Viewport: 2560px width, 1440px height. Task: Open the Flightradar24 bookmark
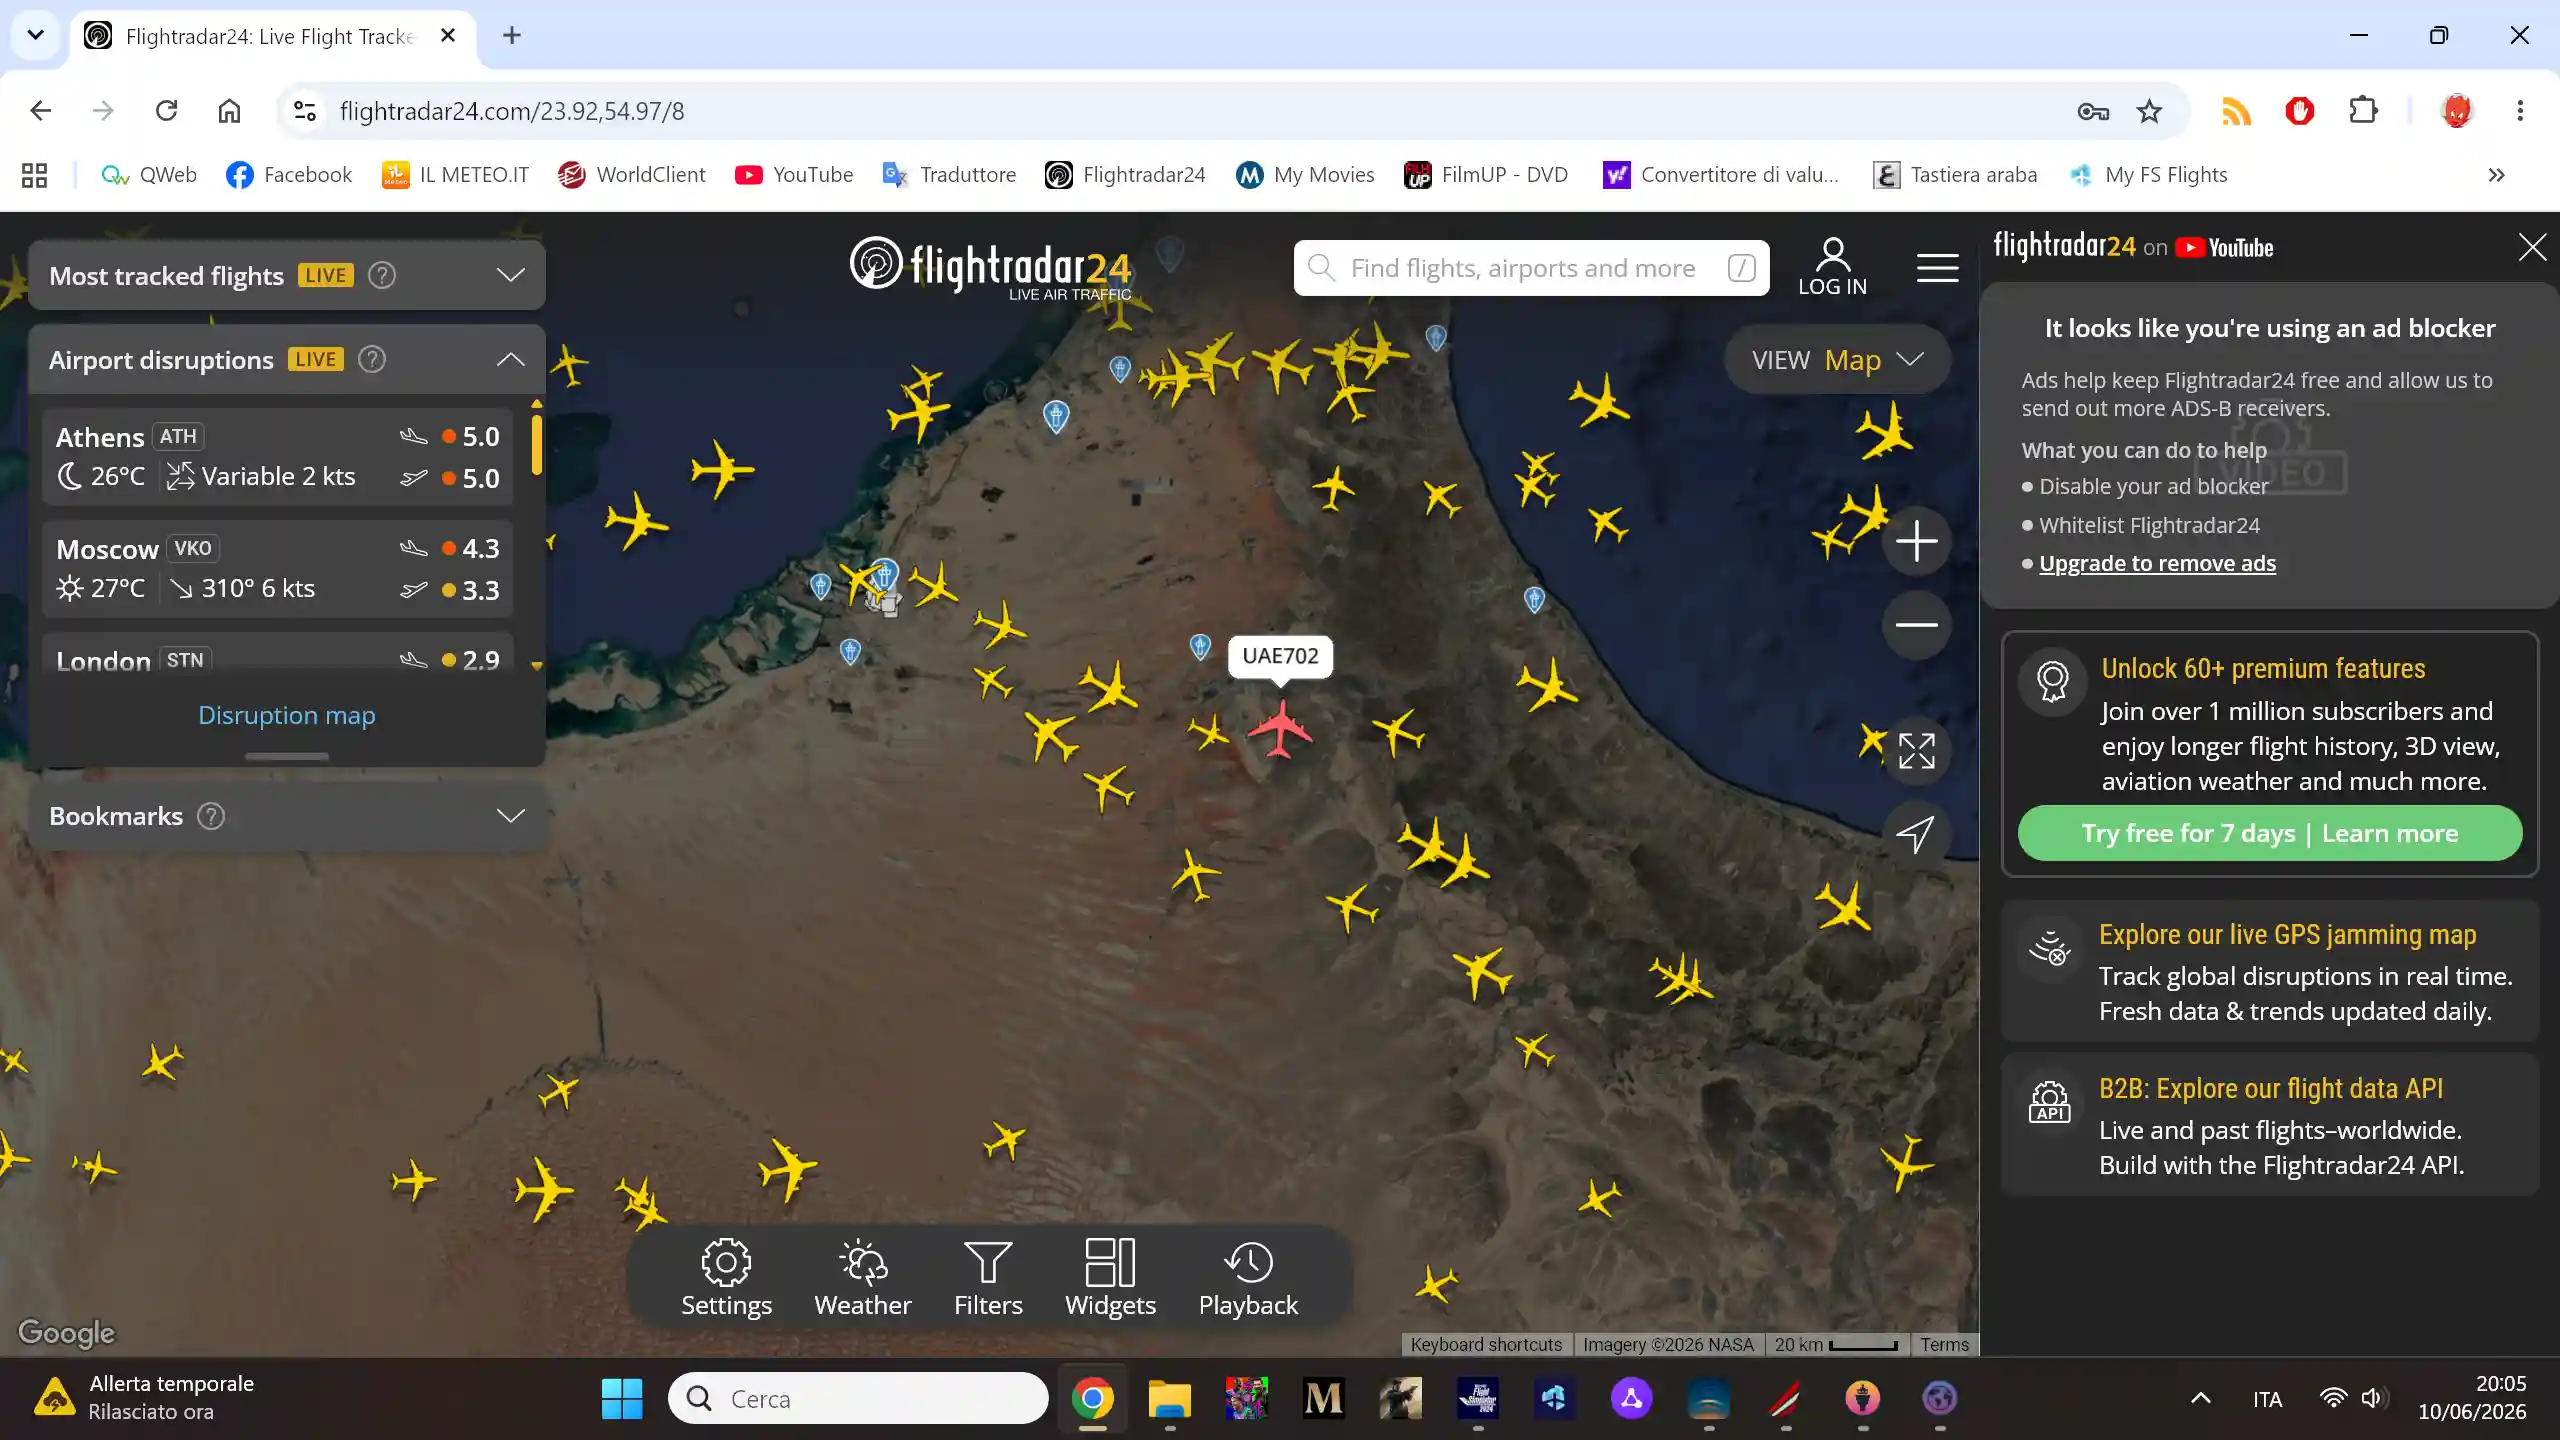coord(1125,175)
